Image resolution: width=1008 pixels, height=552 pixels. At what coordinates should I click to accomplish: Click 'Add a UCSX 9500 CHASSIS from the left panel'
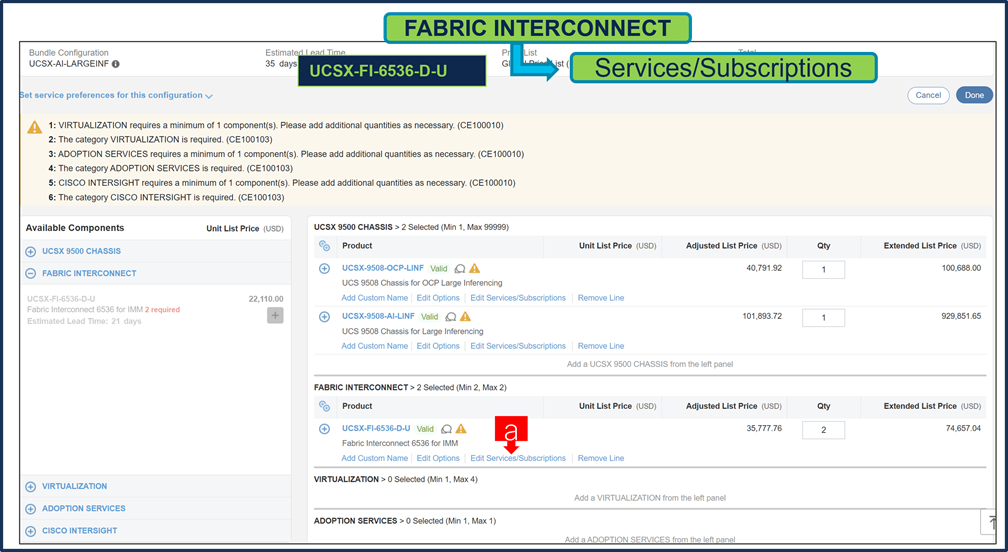point(650,364)
